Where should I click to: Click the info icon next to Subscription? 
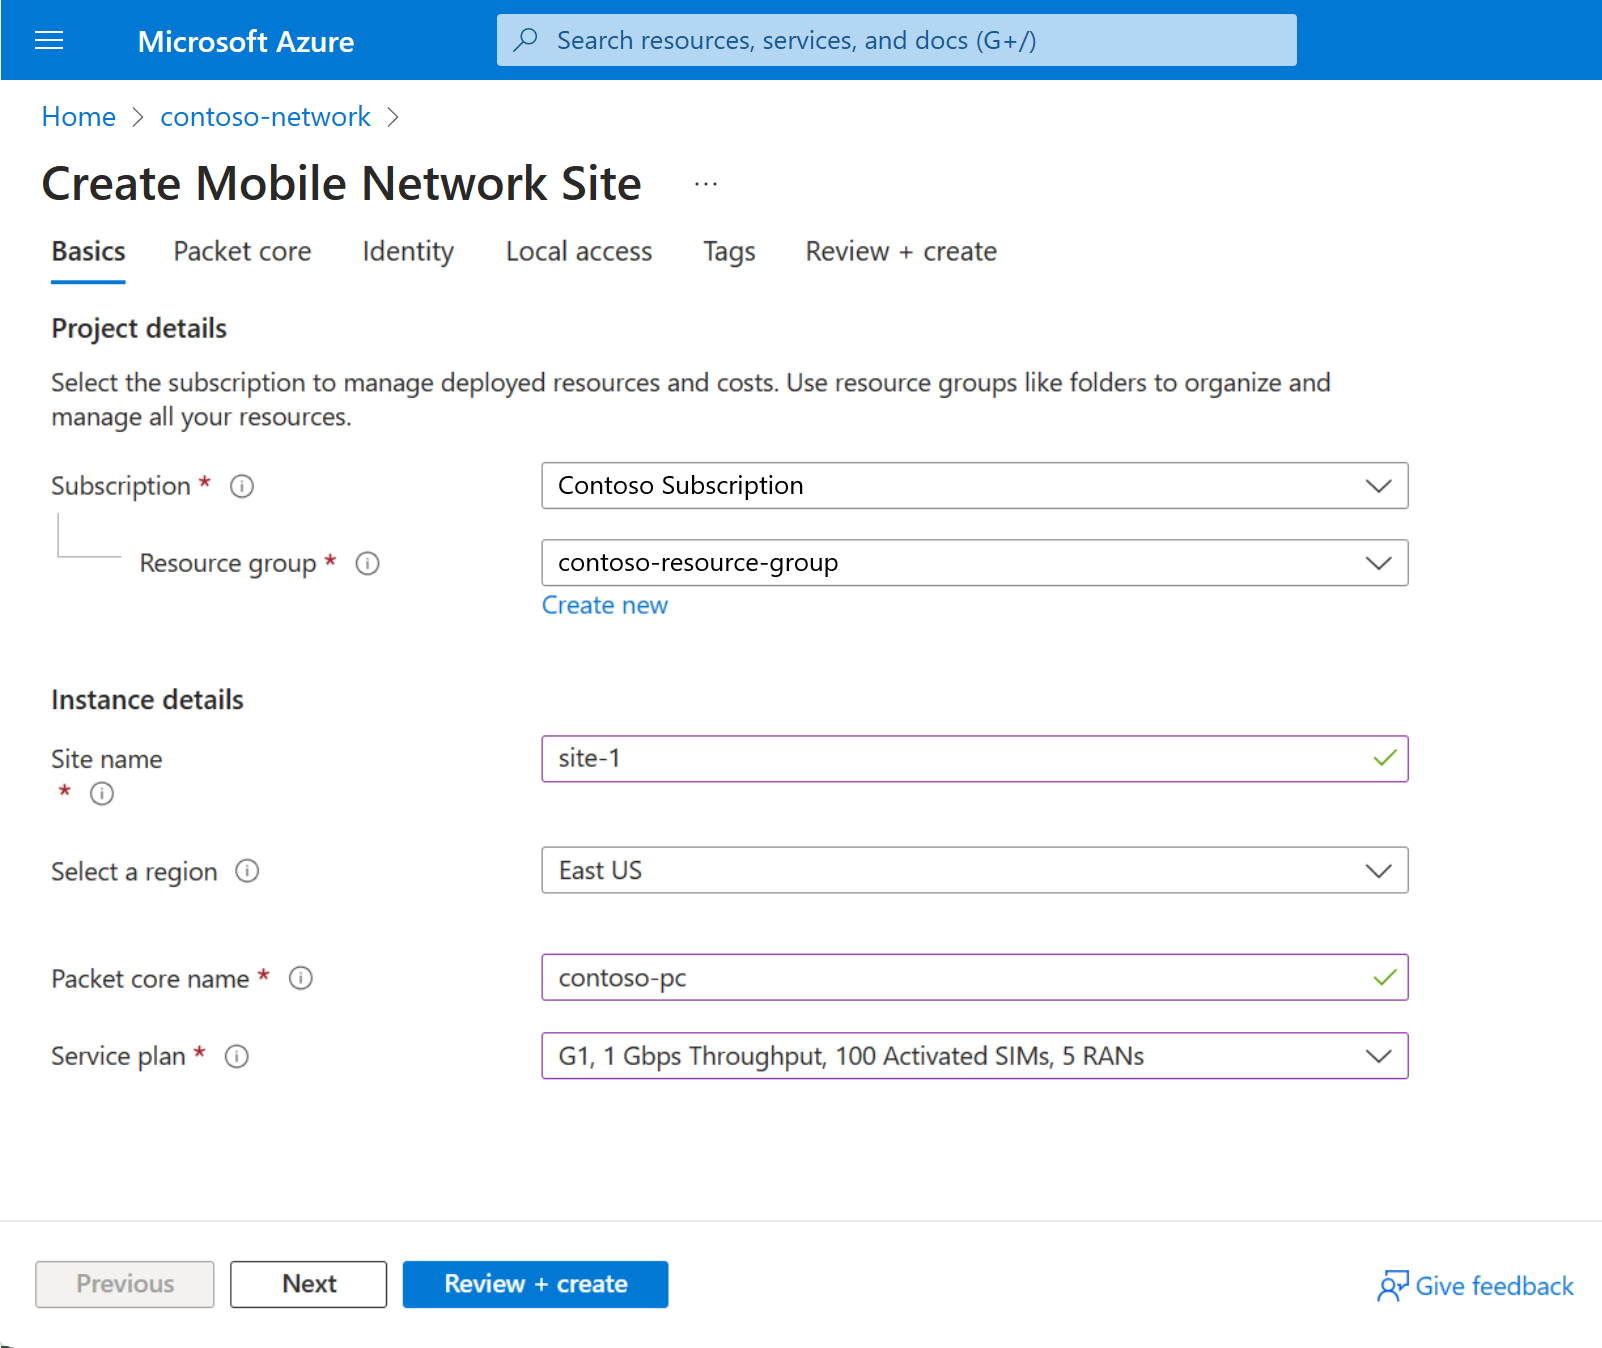(240, 487)
